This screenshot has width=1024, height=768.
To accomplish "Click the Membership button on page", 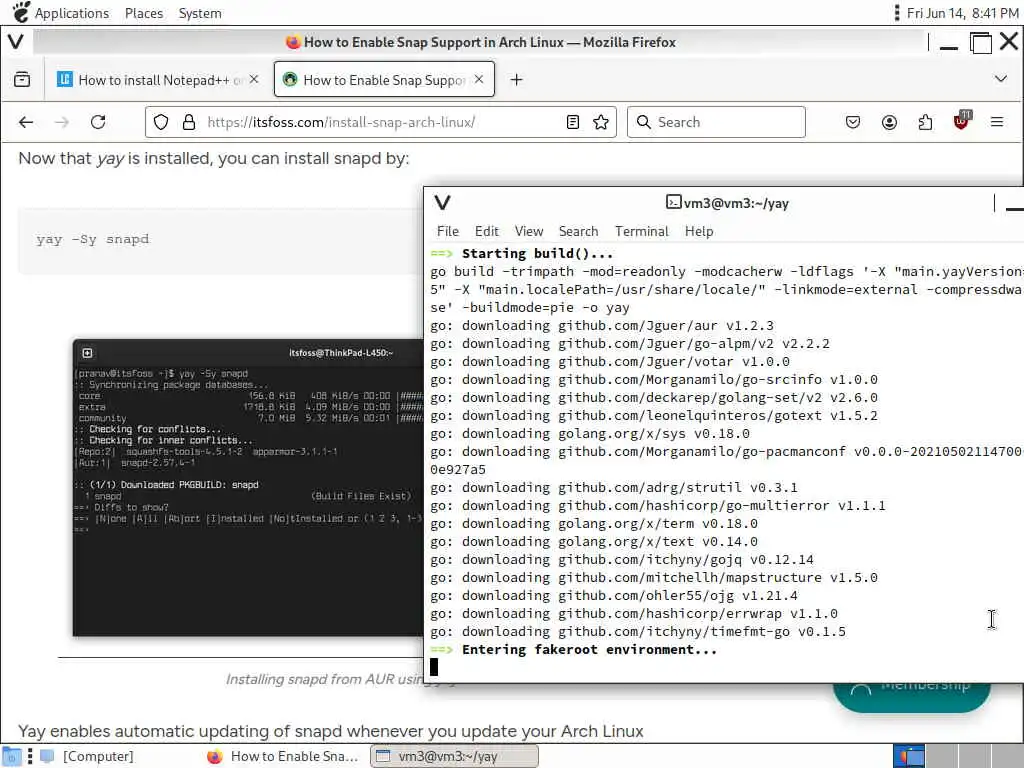I will coord(912,695).
